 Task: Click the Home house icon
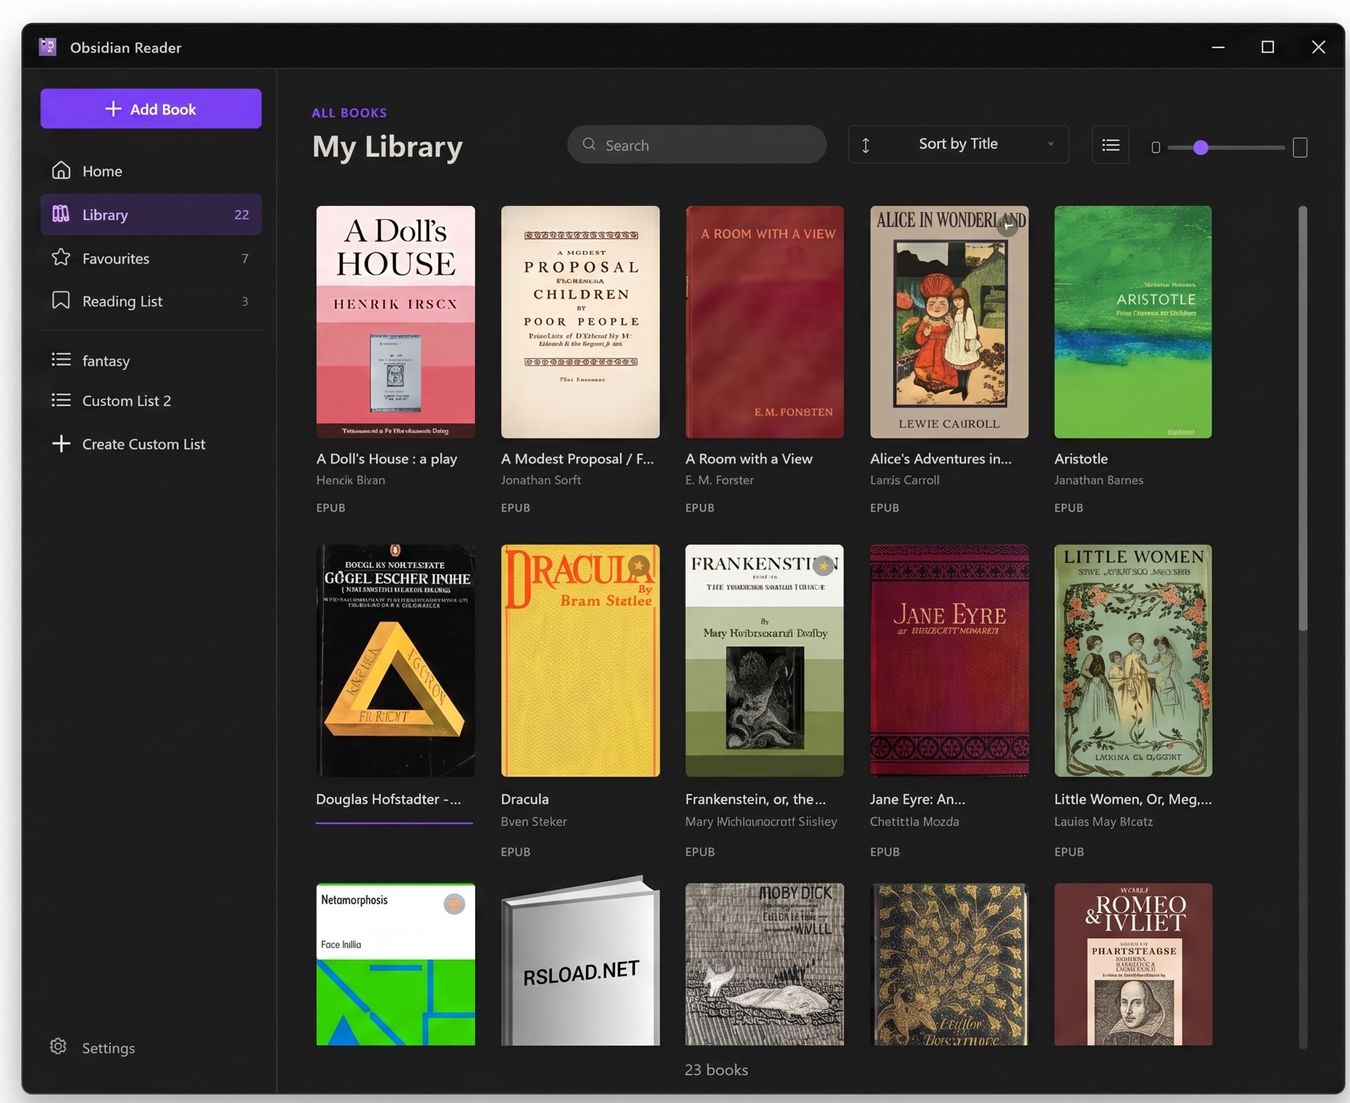click(x=61, y=170)
